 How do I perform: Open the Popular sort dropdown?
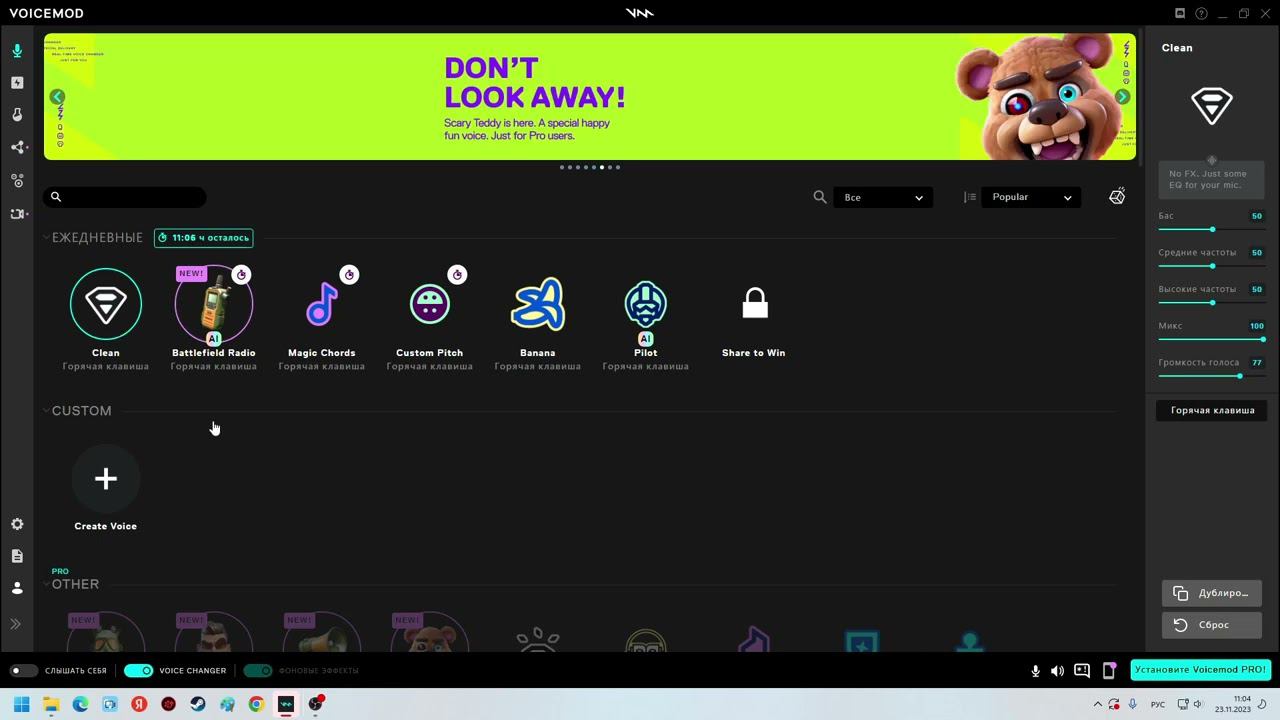point(1032,197)
